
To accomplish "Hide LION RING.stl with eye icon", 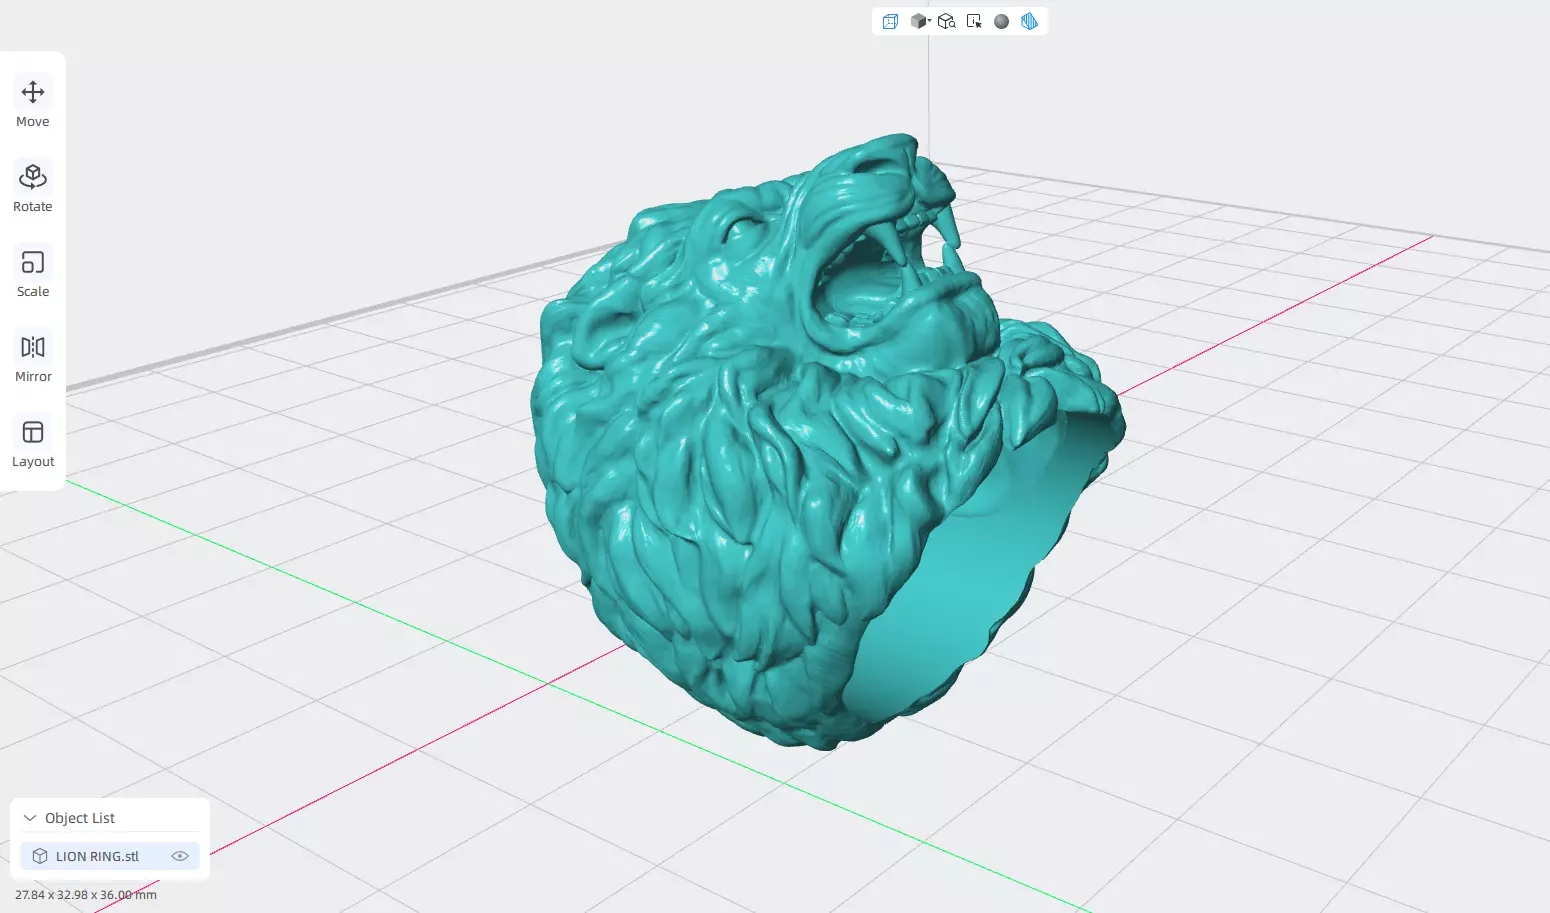I will (180, 856).
